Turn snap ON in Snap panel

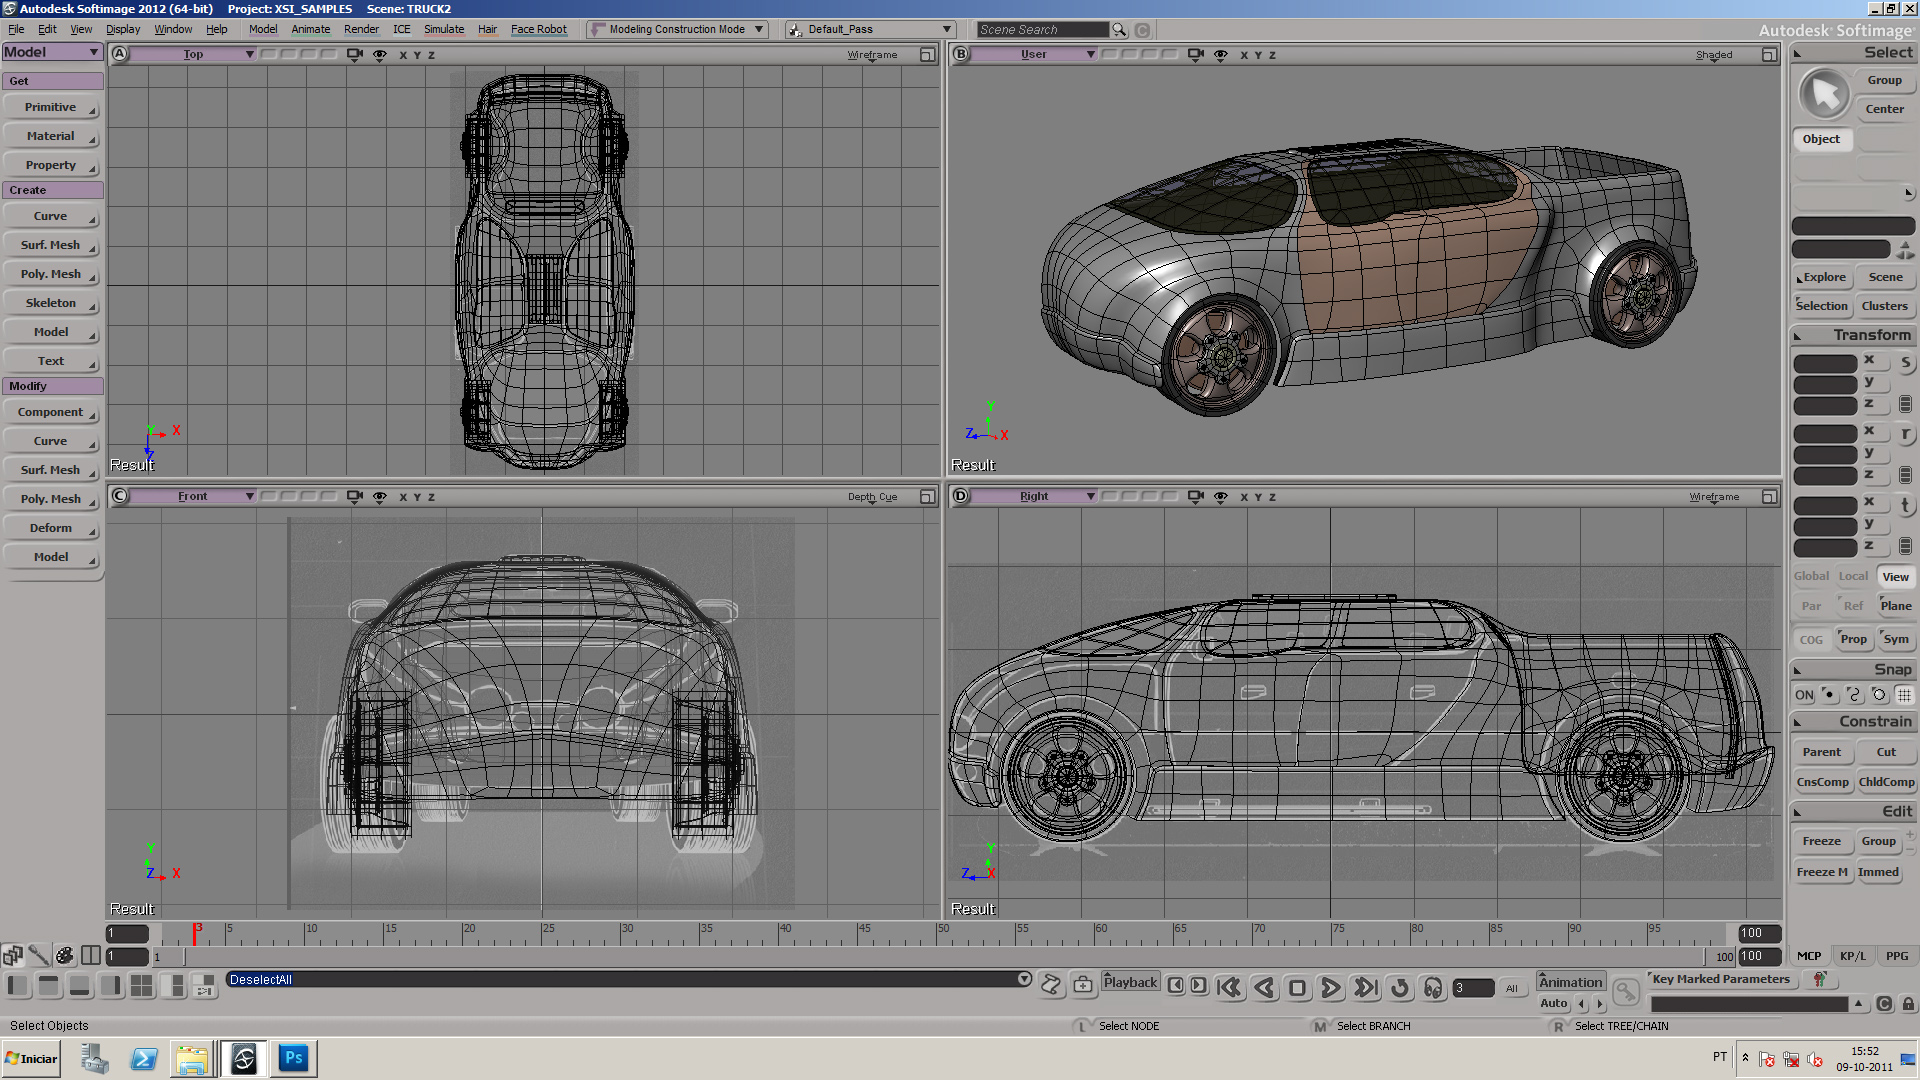pos(1804,695)
